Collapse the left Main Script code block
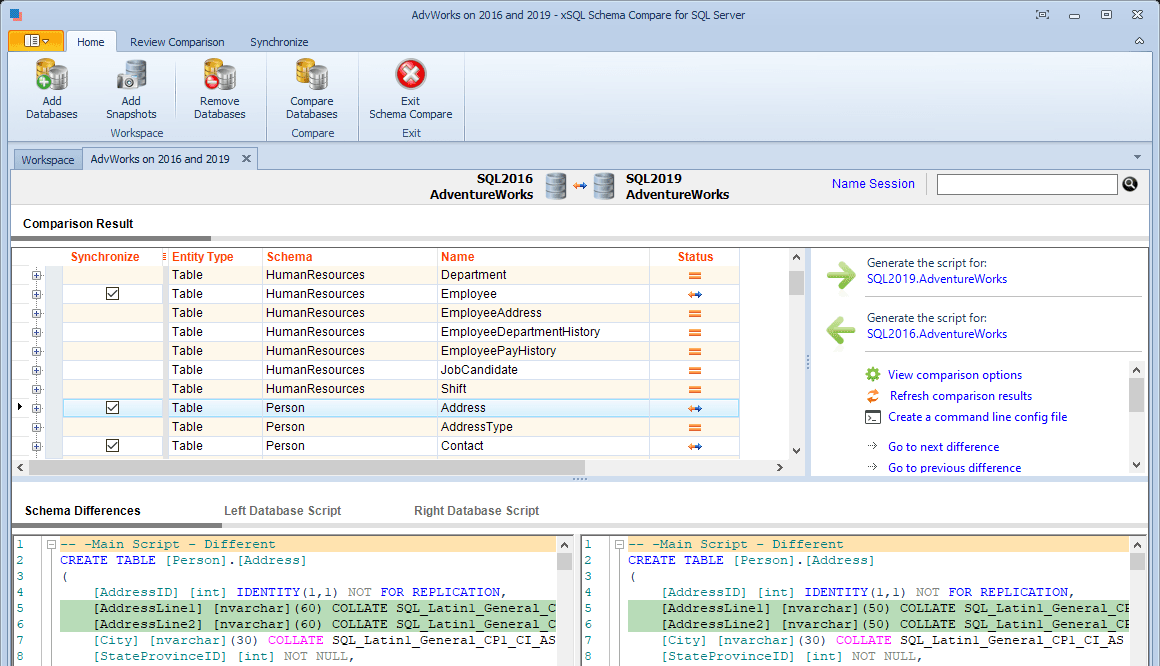Viewport: 1160px width, 666px height. point(51,545)
